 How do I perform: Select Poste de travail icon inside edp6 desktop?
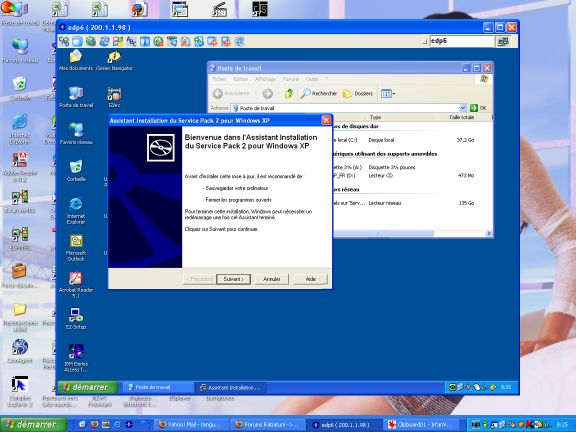(76, 97)
